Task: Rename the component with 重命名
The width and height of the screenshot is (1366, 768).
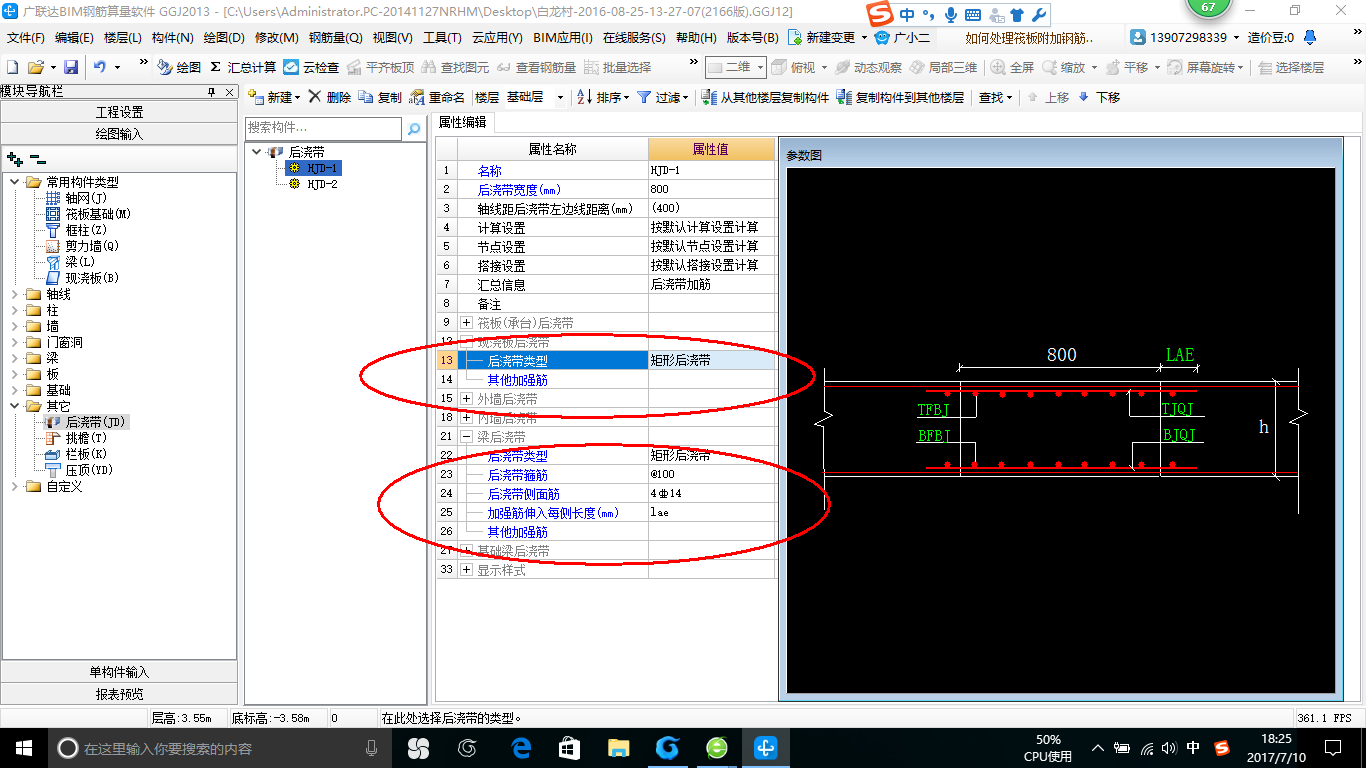Action: [x=437, y=97]
